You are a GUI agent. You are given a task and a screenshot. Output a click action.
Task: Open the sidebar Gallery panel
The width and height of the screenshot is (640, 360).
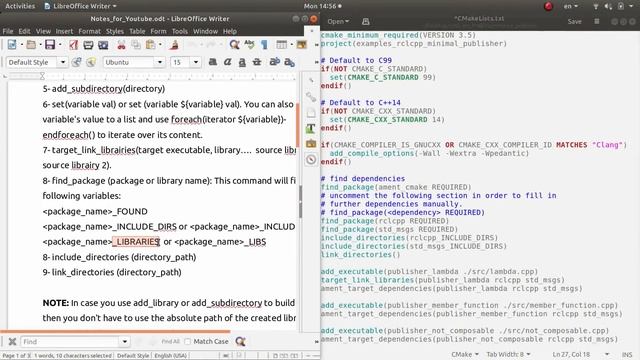pos(311,144)
